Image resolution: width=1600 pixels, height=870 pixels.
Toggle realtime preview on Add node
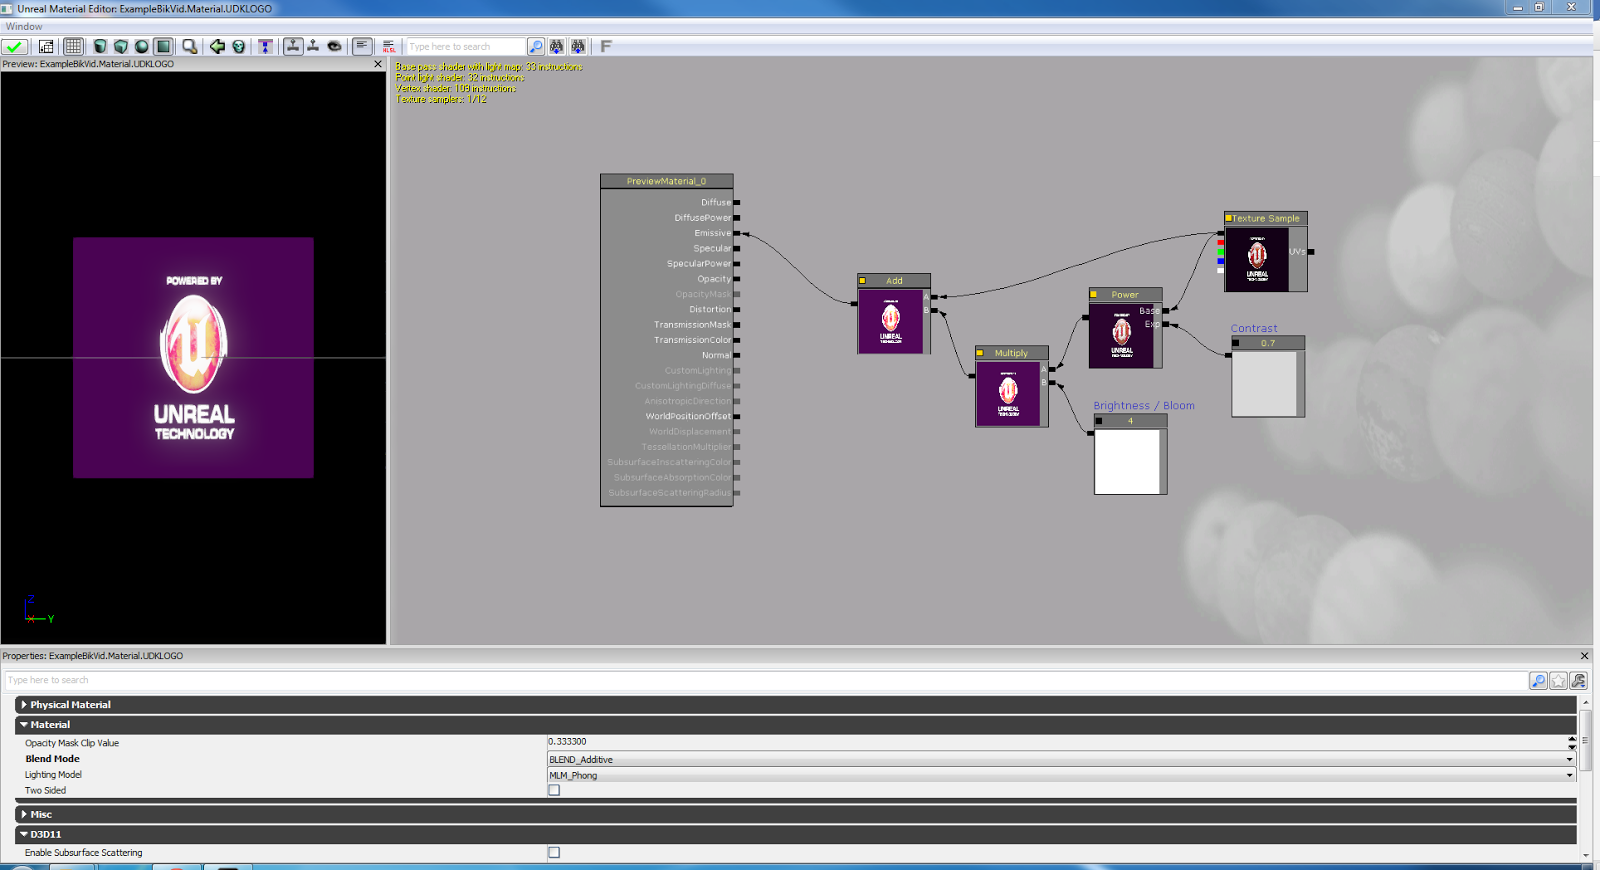pyautogui.click(x=862, y=281)
